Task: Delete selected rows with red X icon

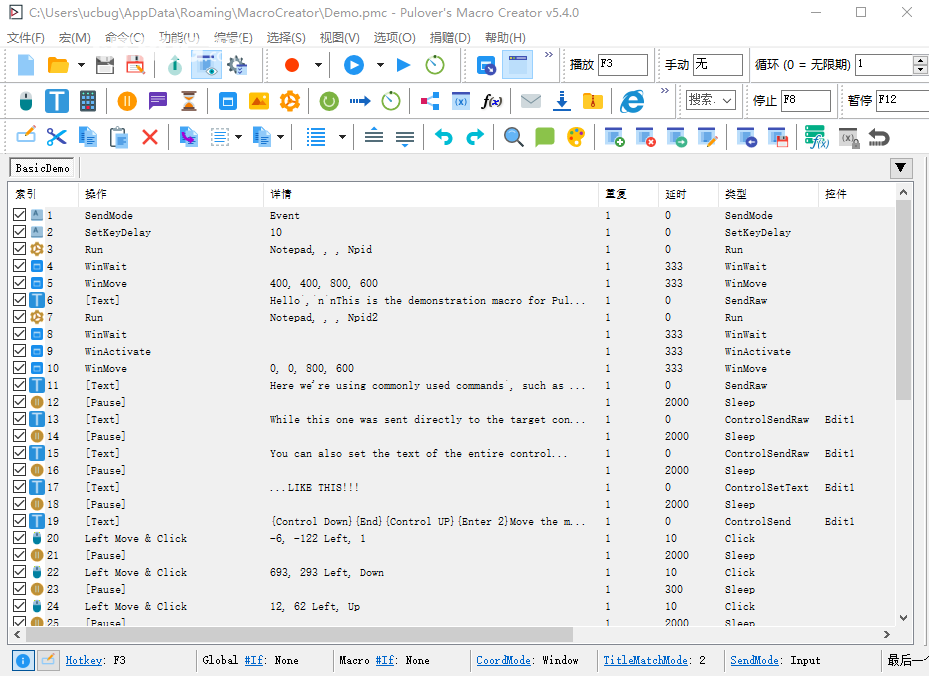Action: click(x=150, y=137)
